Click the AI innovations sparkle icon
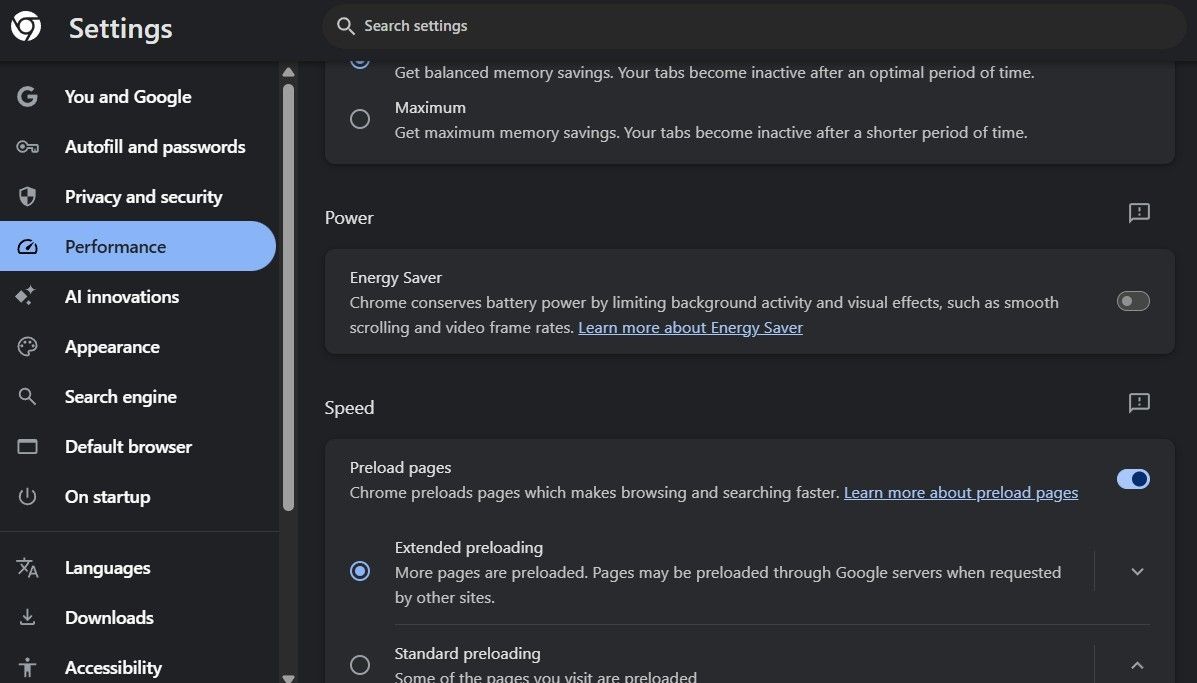 (x=27, y=297)
